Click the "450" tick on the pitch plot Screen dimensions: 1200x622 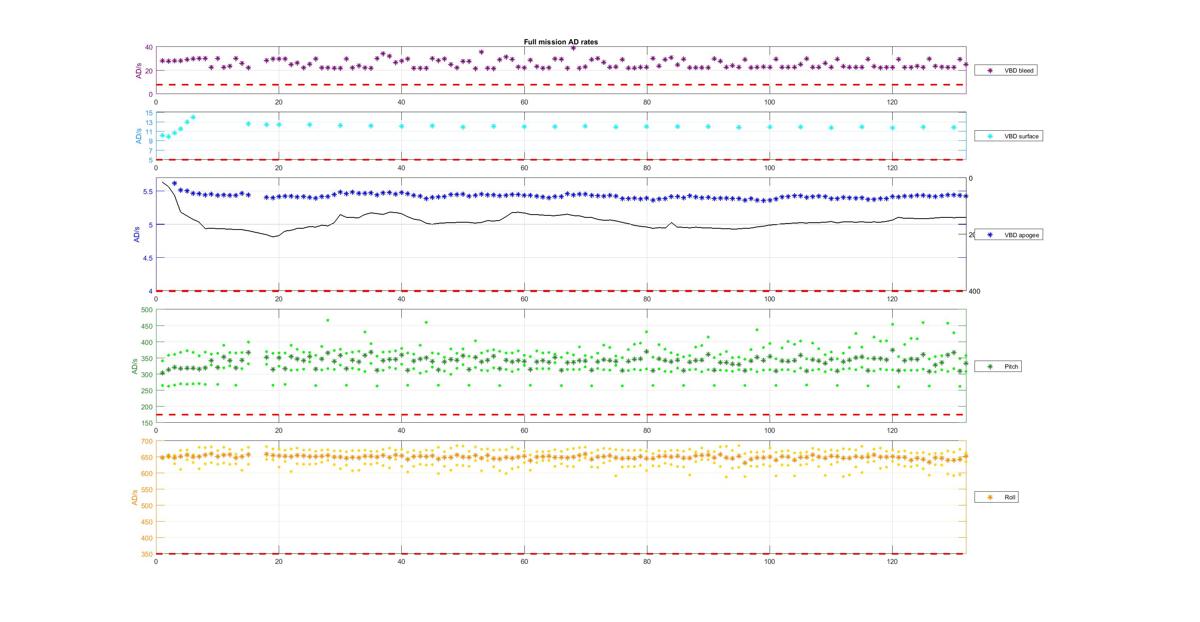[x=146, y=326]
